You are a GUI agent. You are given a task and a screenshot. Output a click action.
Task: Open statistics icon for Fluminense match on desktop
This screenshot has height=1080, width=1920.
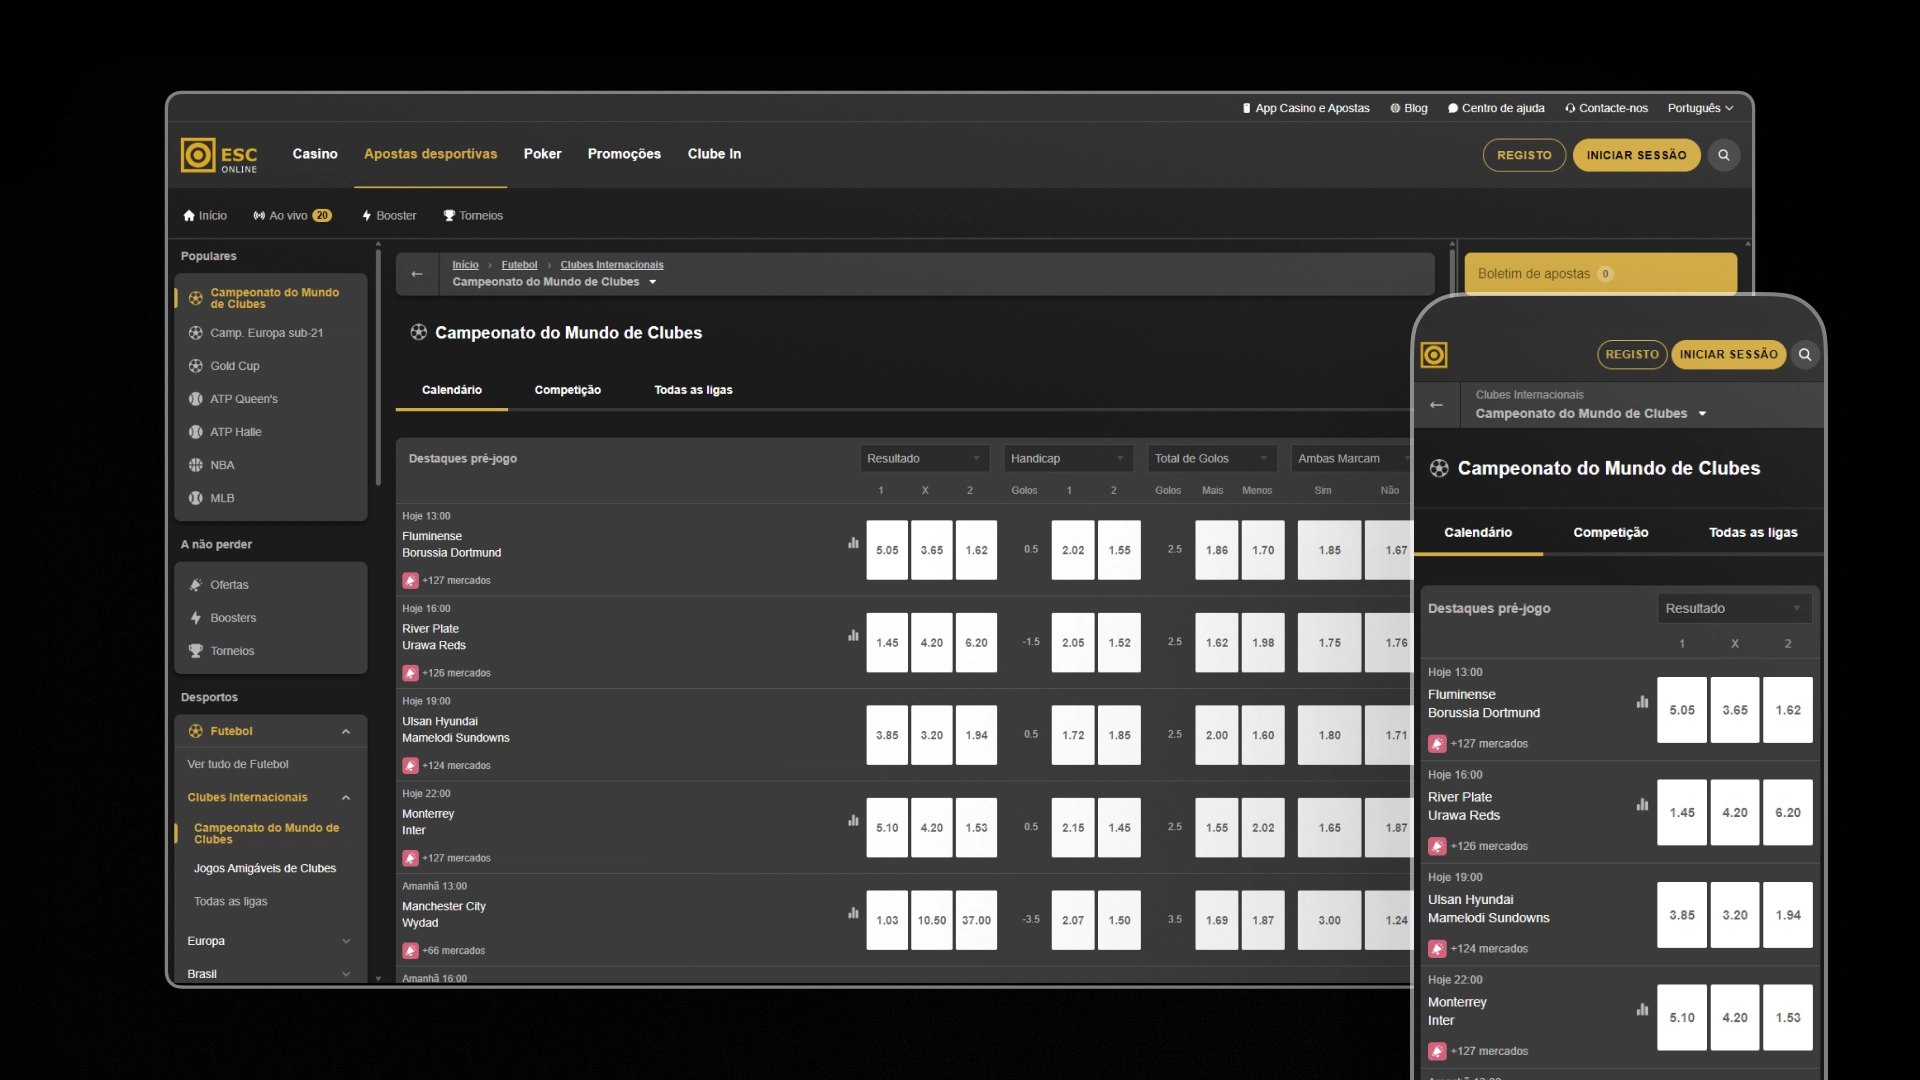point(853,543)
